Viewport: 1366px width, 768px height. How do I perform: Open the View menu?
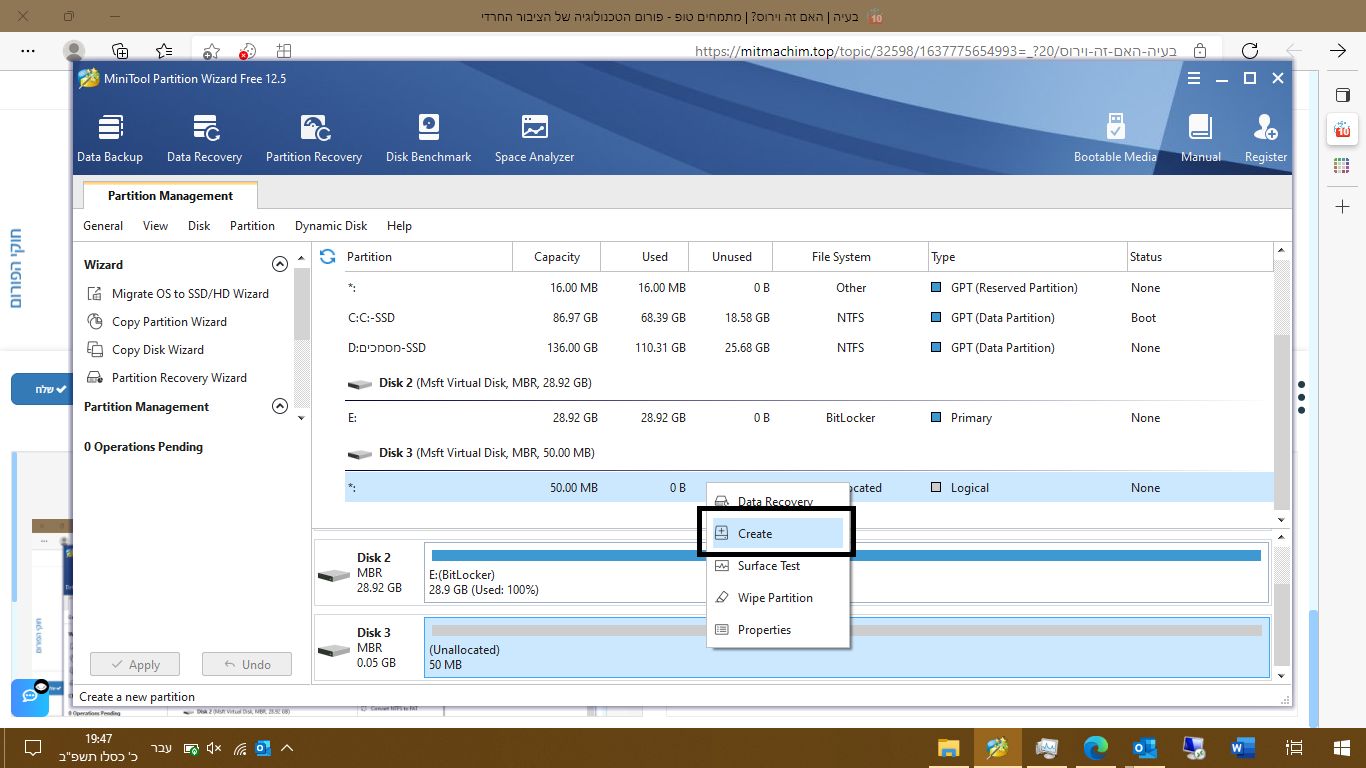pos(155,226)
